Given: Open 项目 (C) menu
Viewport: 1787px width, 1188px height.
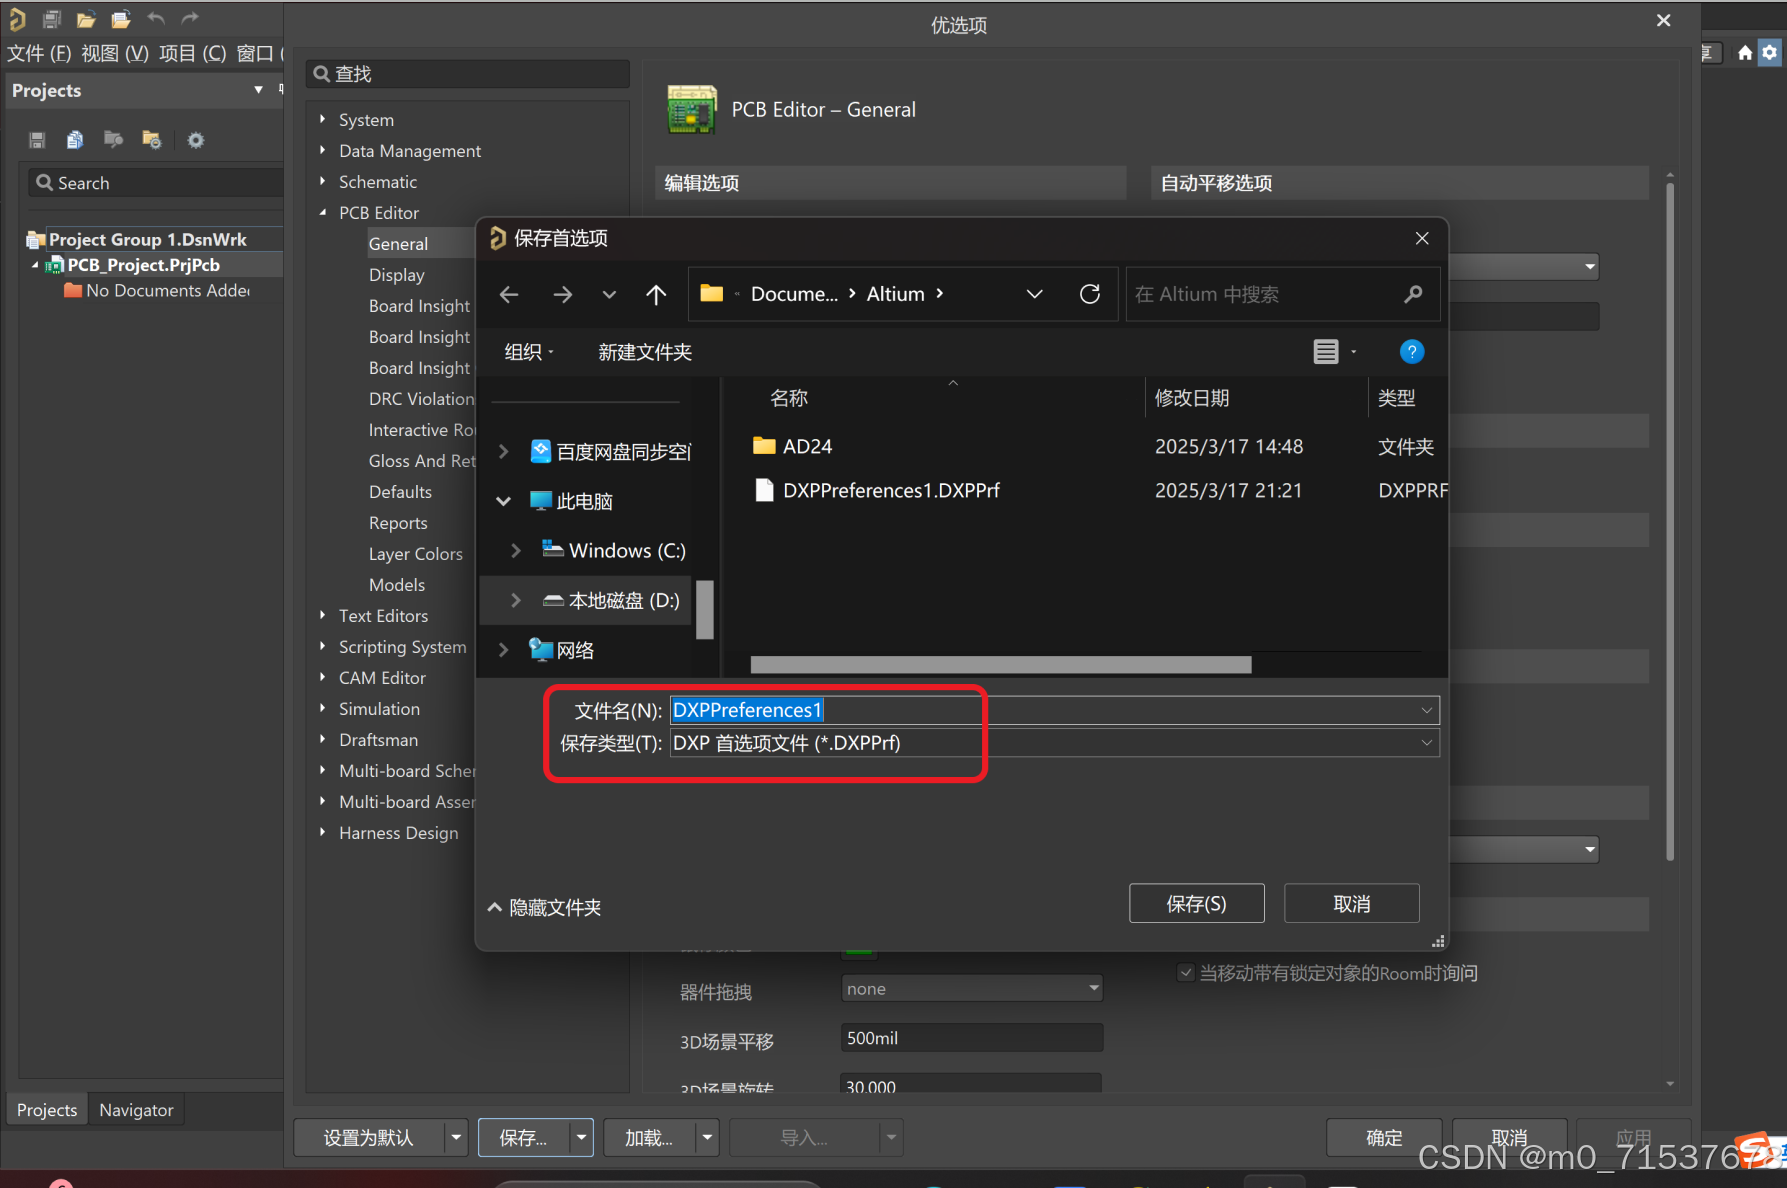Looking at the screenshot, I should (x=193, y=53).
